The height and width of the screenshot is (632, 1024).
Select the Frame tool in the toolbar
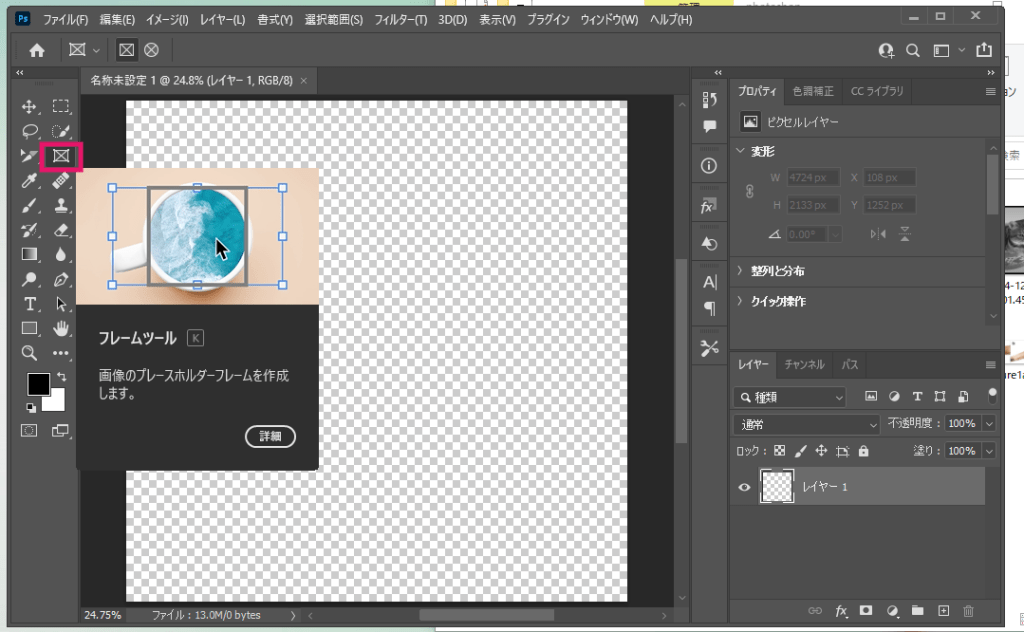tap(61, 156)
